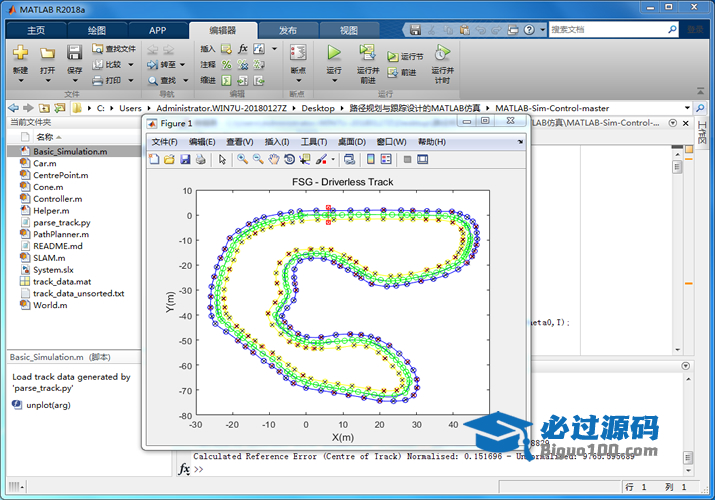Viewport: 715px width, 500px height.
Task: Click the 保存 (Save) floppy icon
Action: (x=74, y=52)
